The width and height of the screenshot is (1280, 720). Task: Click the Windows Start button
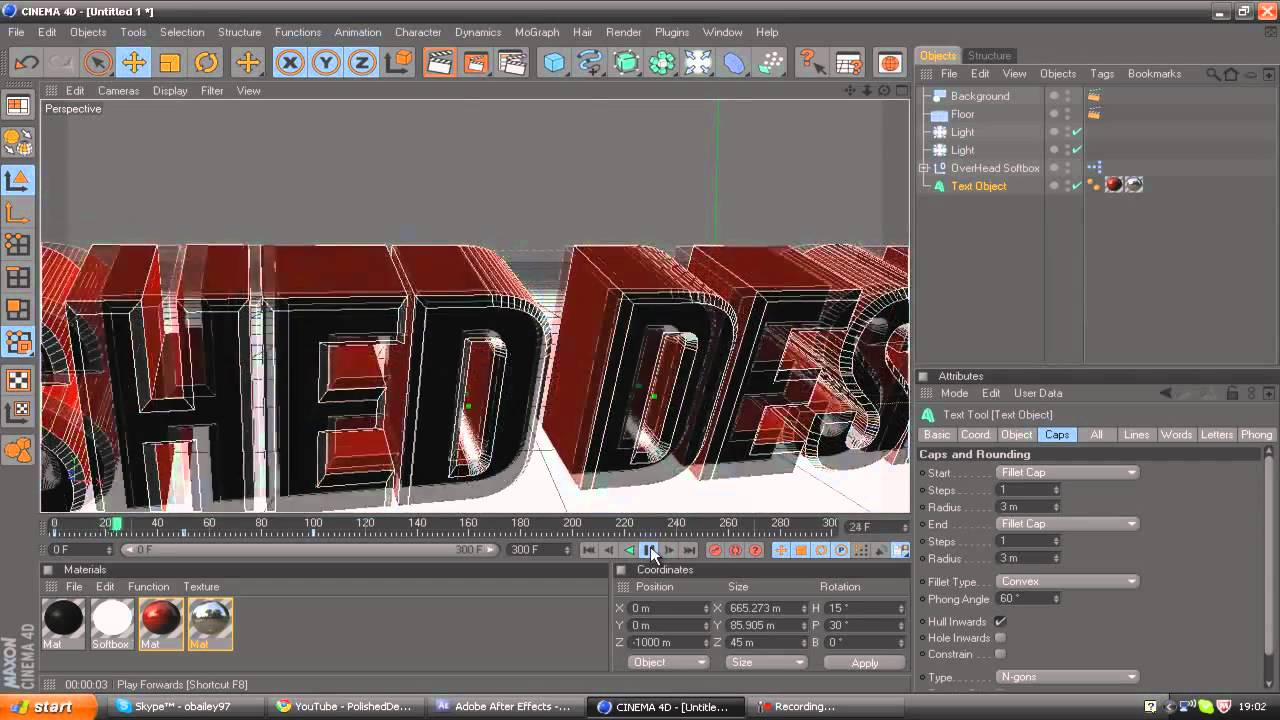(48, 706)
